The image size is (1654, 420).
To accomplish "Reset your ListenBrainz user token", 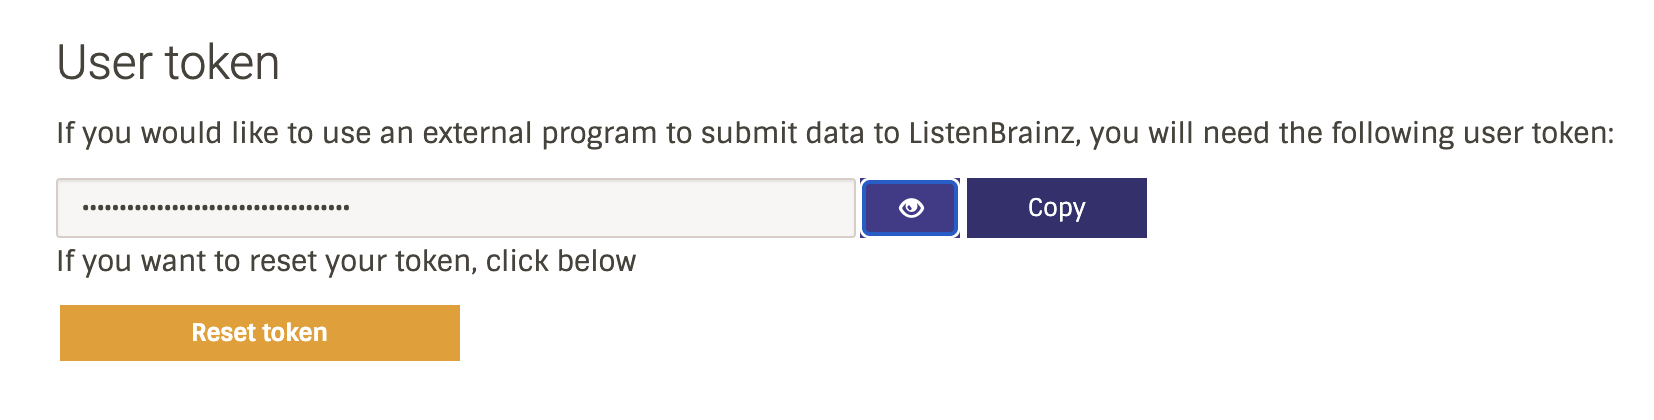I will click(260, 333).
